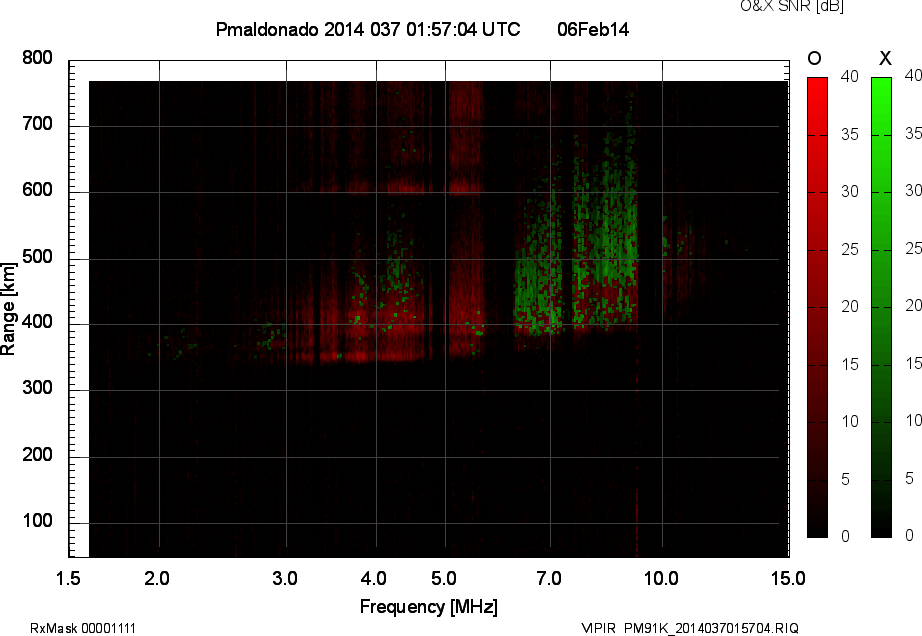
Task: Click the 400 range tick label
Action: 38,322
